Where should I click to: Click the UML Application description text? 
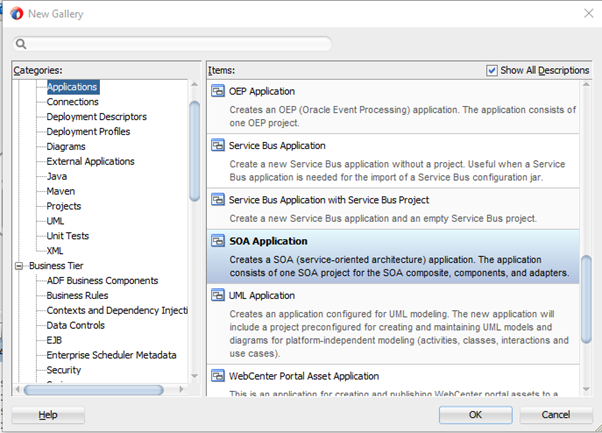399,334
